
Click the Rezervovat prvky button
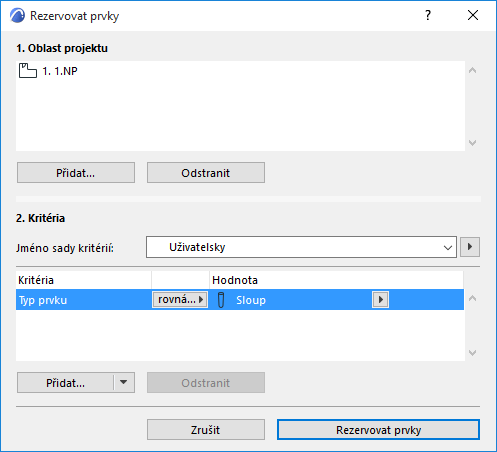[x=378, y=430]
